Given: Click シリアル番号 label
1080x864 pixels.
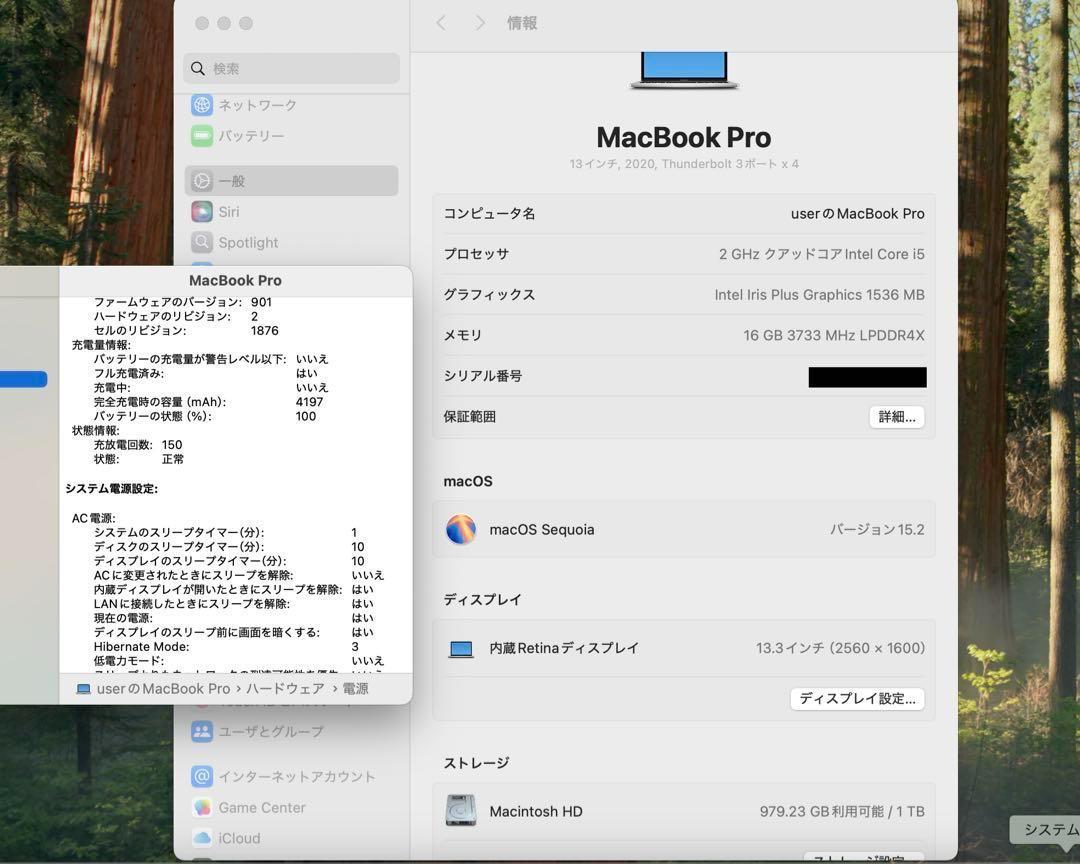Looking at the screenshot, I should (x=483, y=376).
